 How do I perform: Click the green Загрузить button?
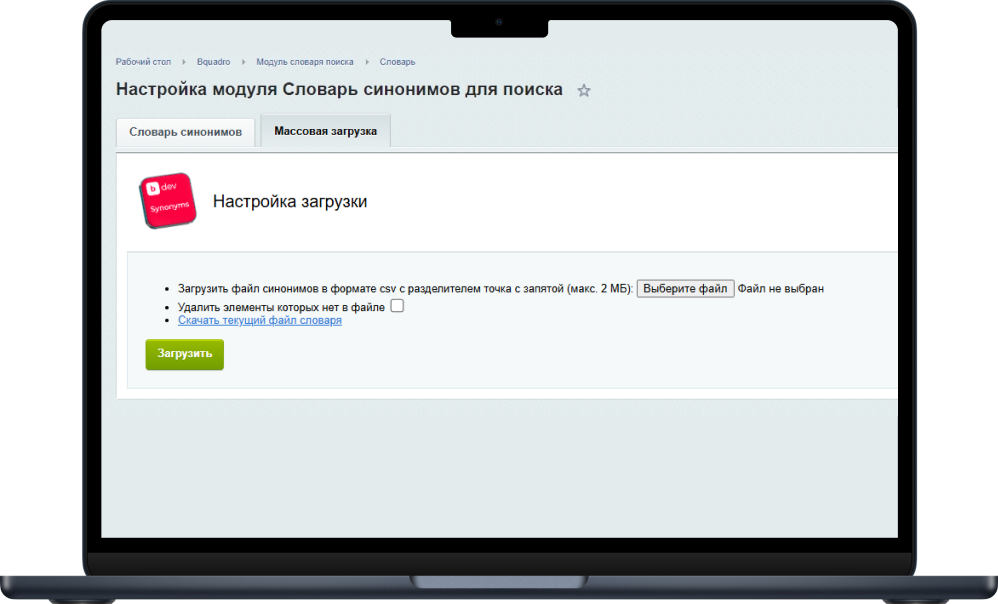(184, 354)
